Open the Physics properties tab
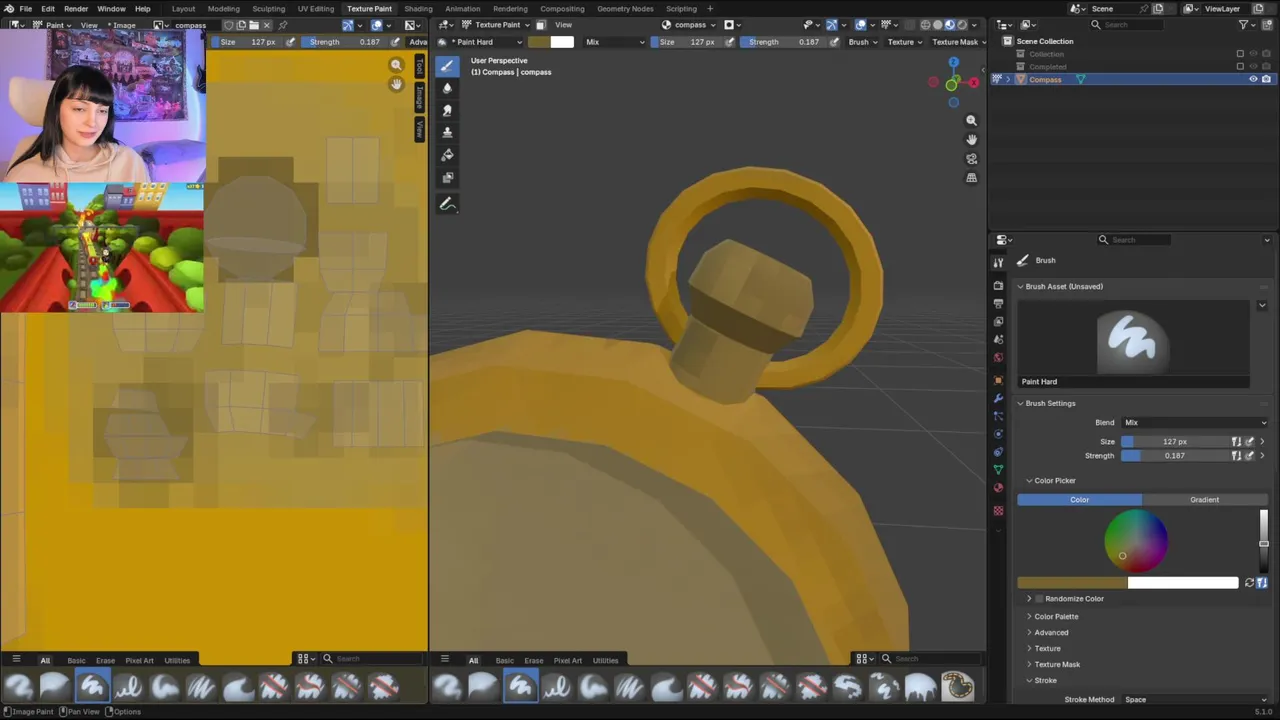 click(998, 434)
